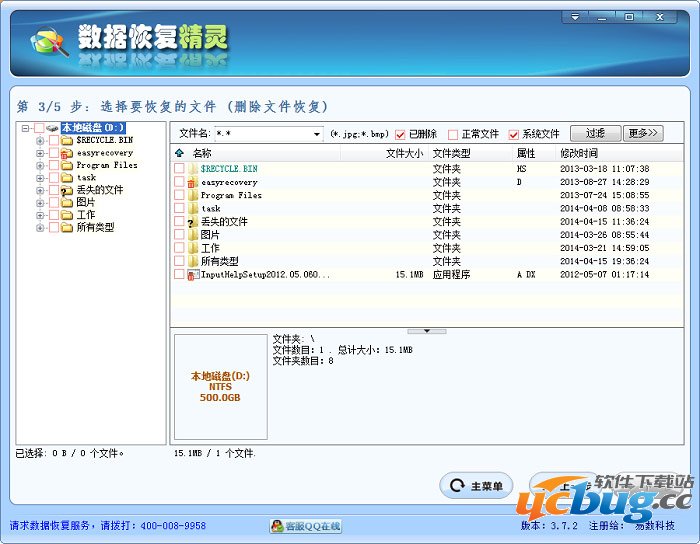The width and height of the screenshot is (700, 544).
Task: Expand the 丢失的文件 tree node
Action: (40, 191)
